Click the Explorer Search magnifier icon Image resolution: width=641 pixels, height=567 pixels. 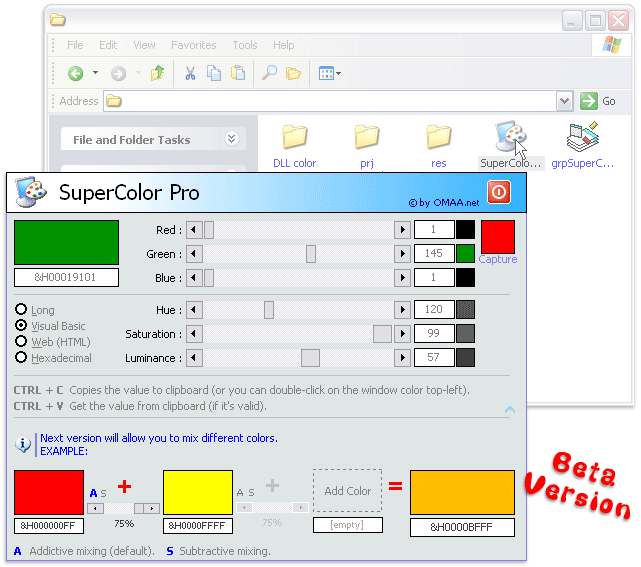tap(269, 73)
